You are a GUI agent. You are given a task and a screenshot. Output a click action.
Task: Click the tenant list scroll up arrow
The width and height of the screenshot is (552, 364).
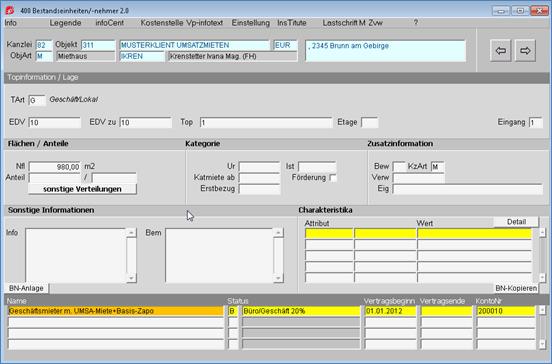coord(542,310)
